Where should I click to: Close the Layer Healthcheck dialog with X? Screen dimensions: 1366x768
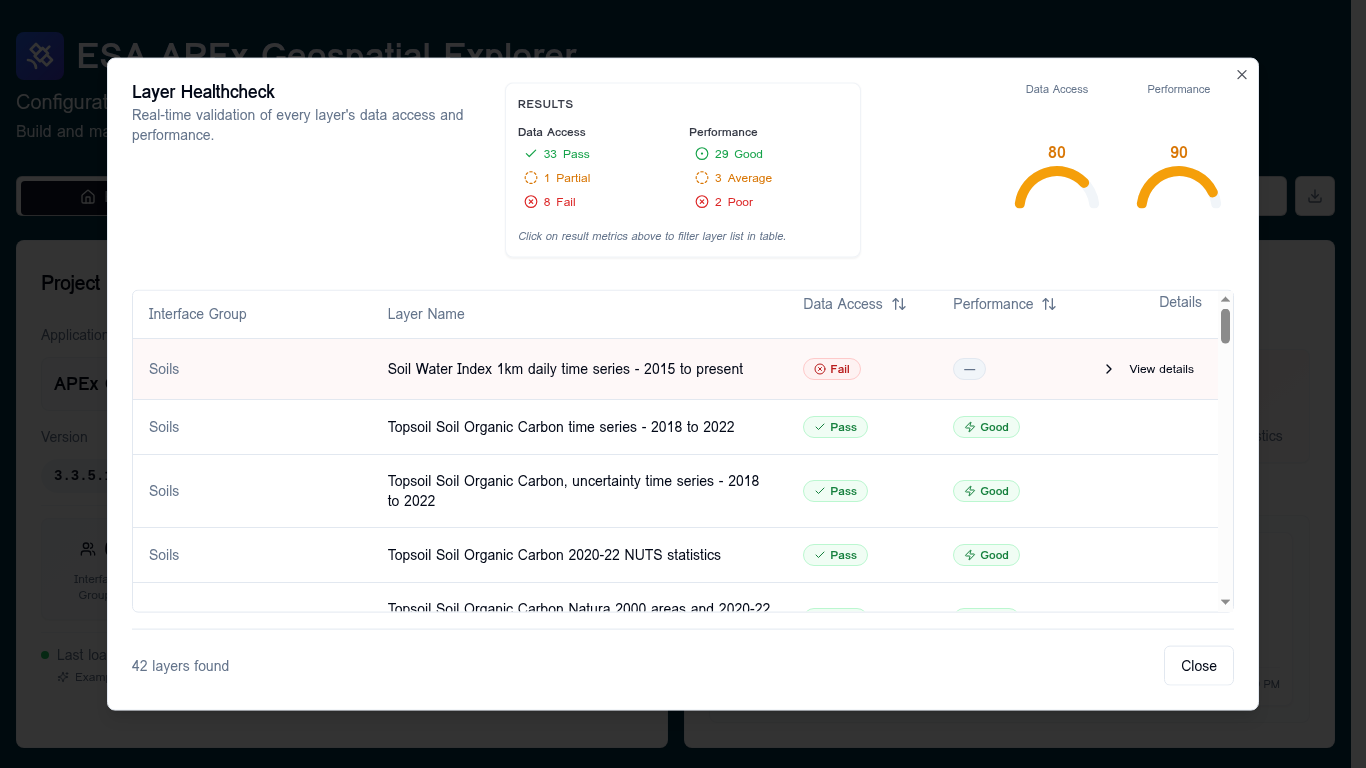[1242, 75]
